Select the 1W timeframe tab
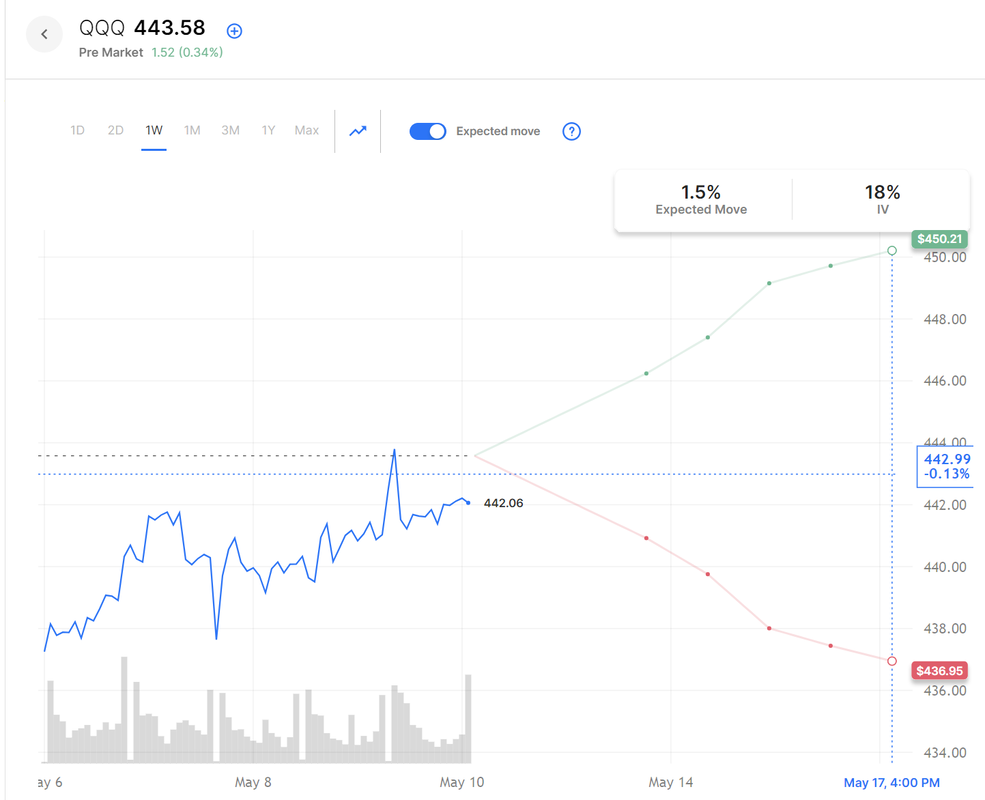 (154, 131)
